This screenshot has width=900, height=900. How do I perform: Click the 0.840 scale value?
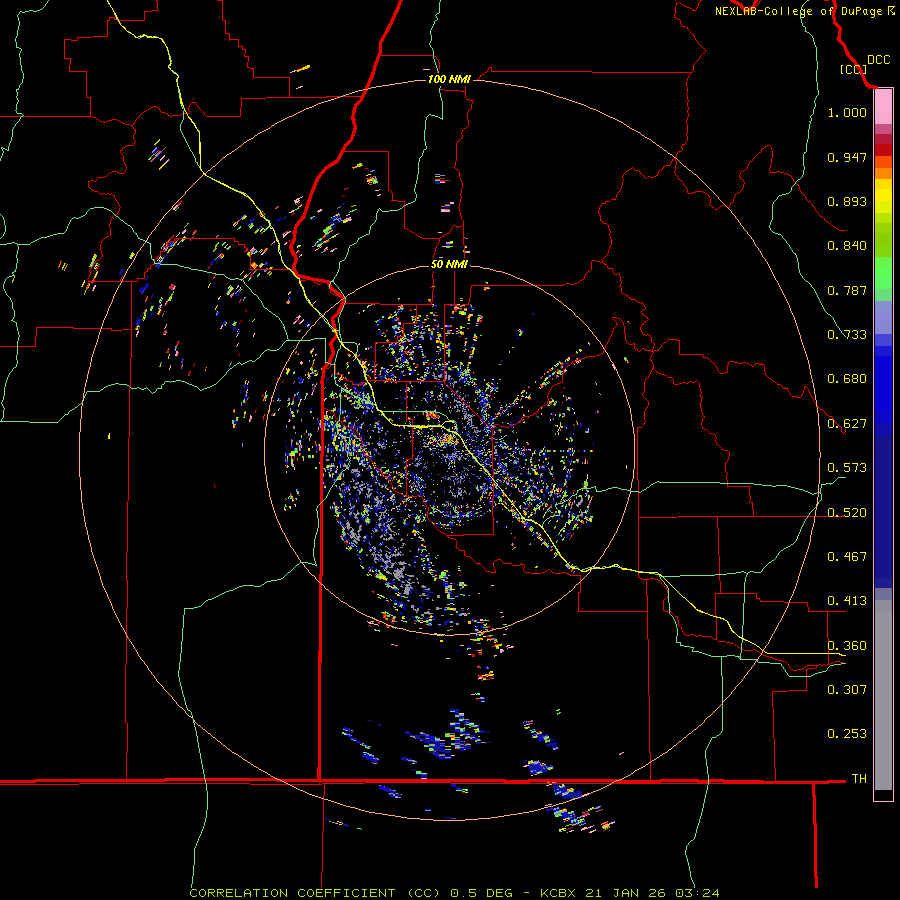coord(847,246)
